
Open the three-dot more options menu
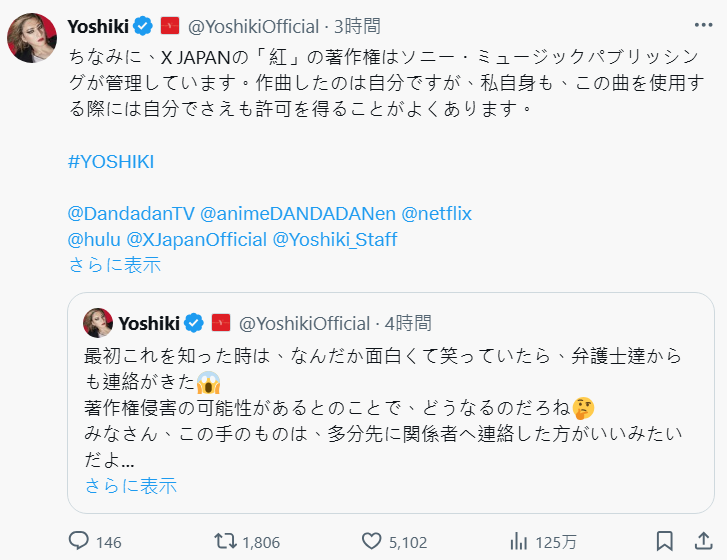tap(702, 26)
